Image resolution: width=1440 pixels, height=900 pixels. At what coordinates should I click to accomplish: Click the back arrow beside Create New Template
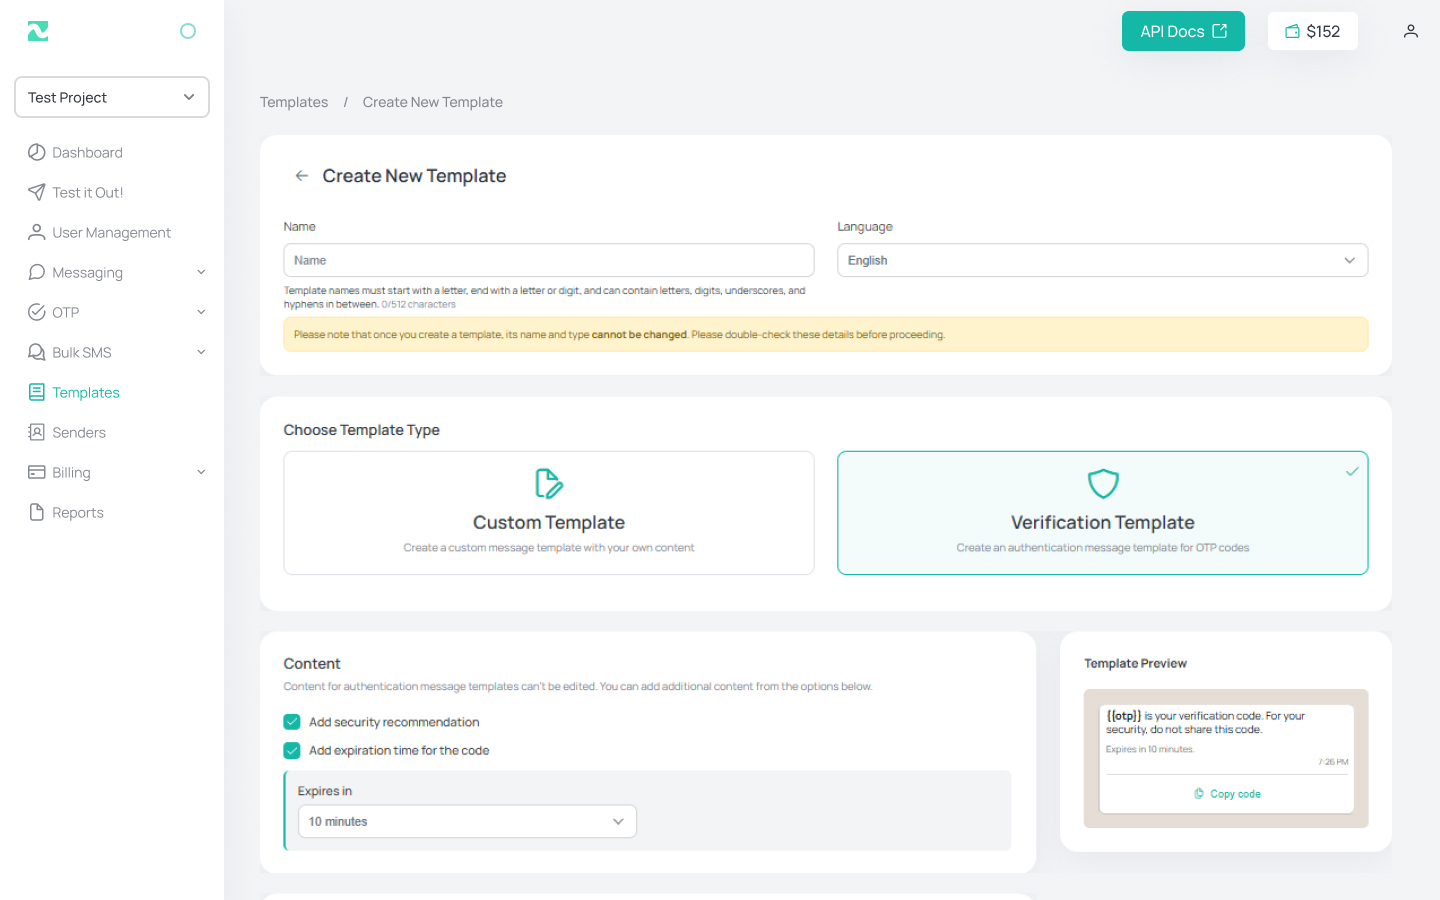pos(301,176)
